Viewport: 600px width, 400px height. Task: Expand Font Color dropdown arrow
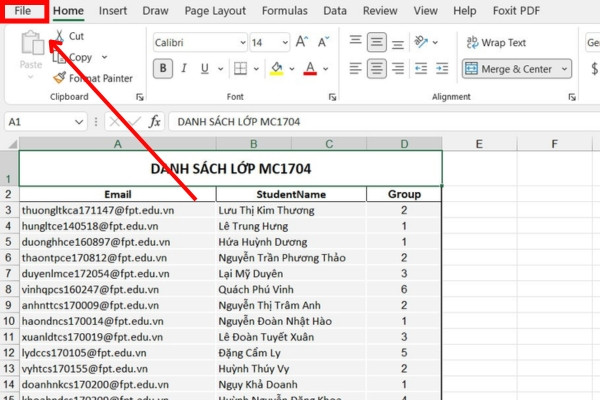point(326,69)
